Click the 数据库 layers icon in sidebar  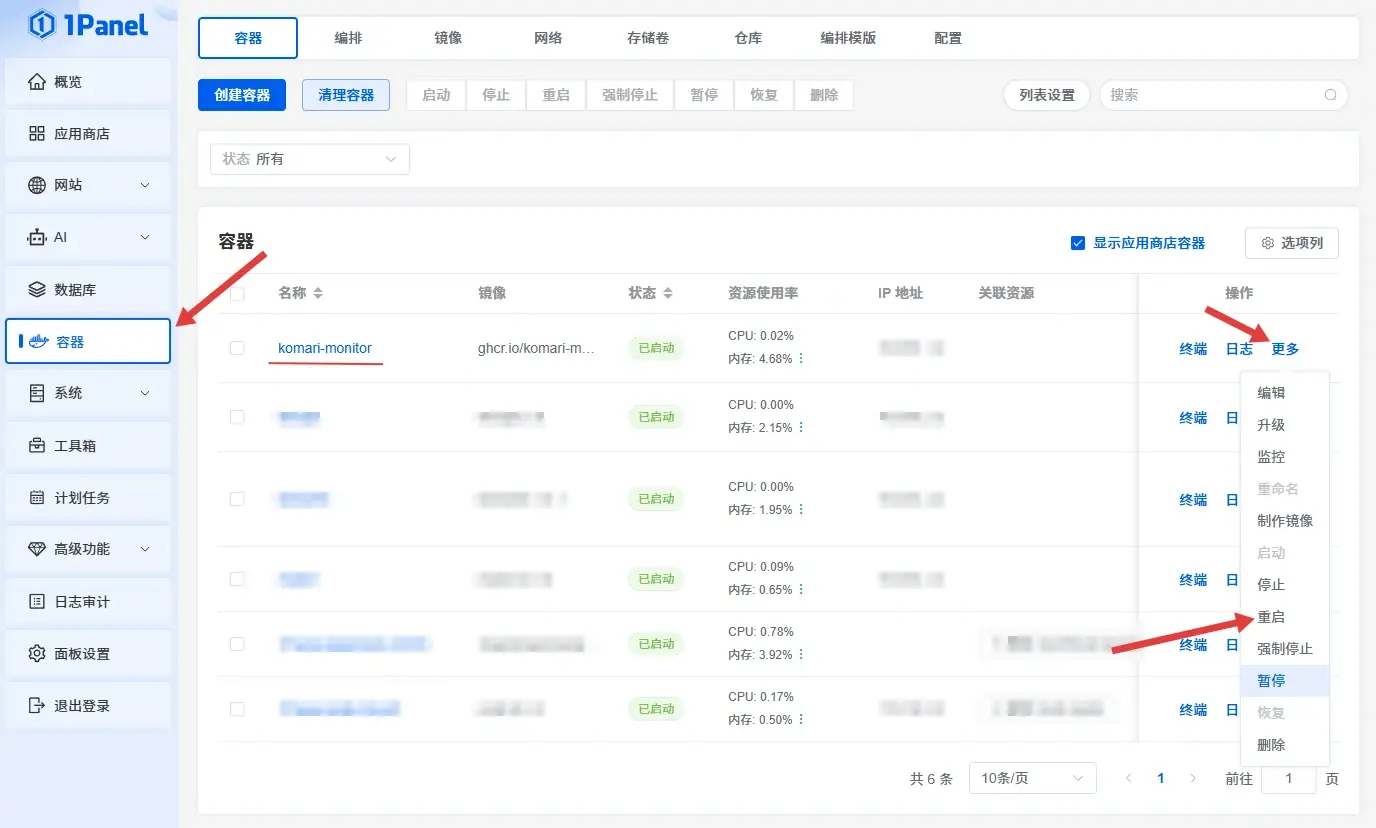pyautogui.click(x=37, y=290)
